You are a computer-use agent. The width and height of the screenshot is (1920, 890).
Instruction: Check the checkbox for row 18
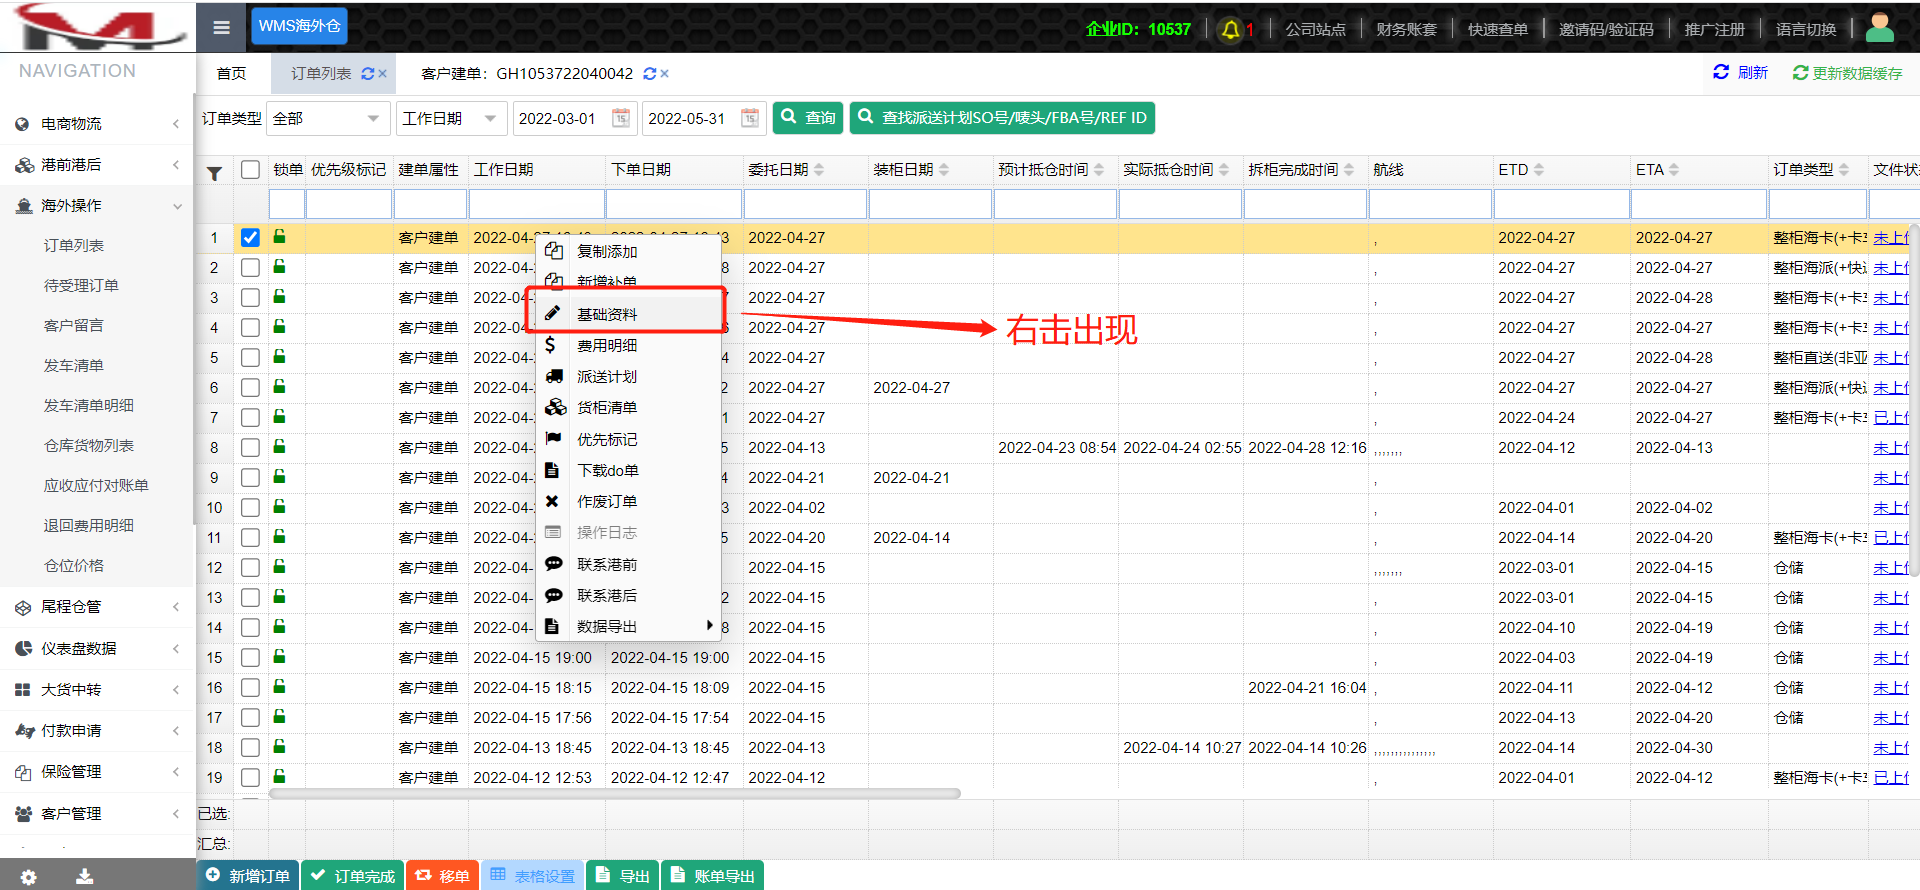(250, 747)
